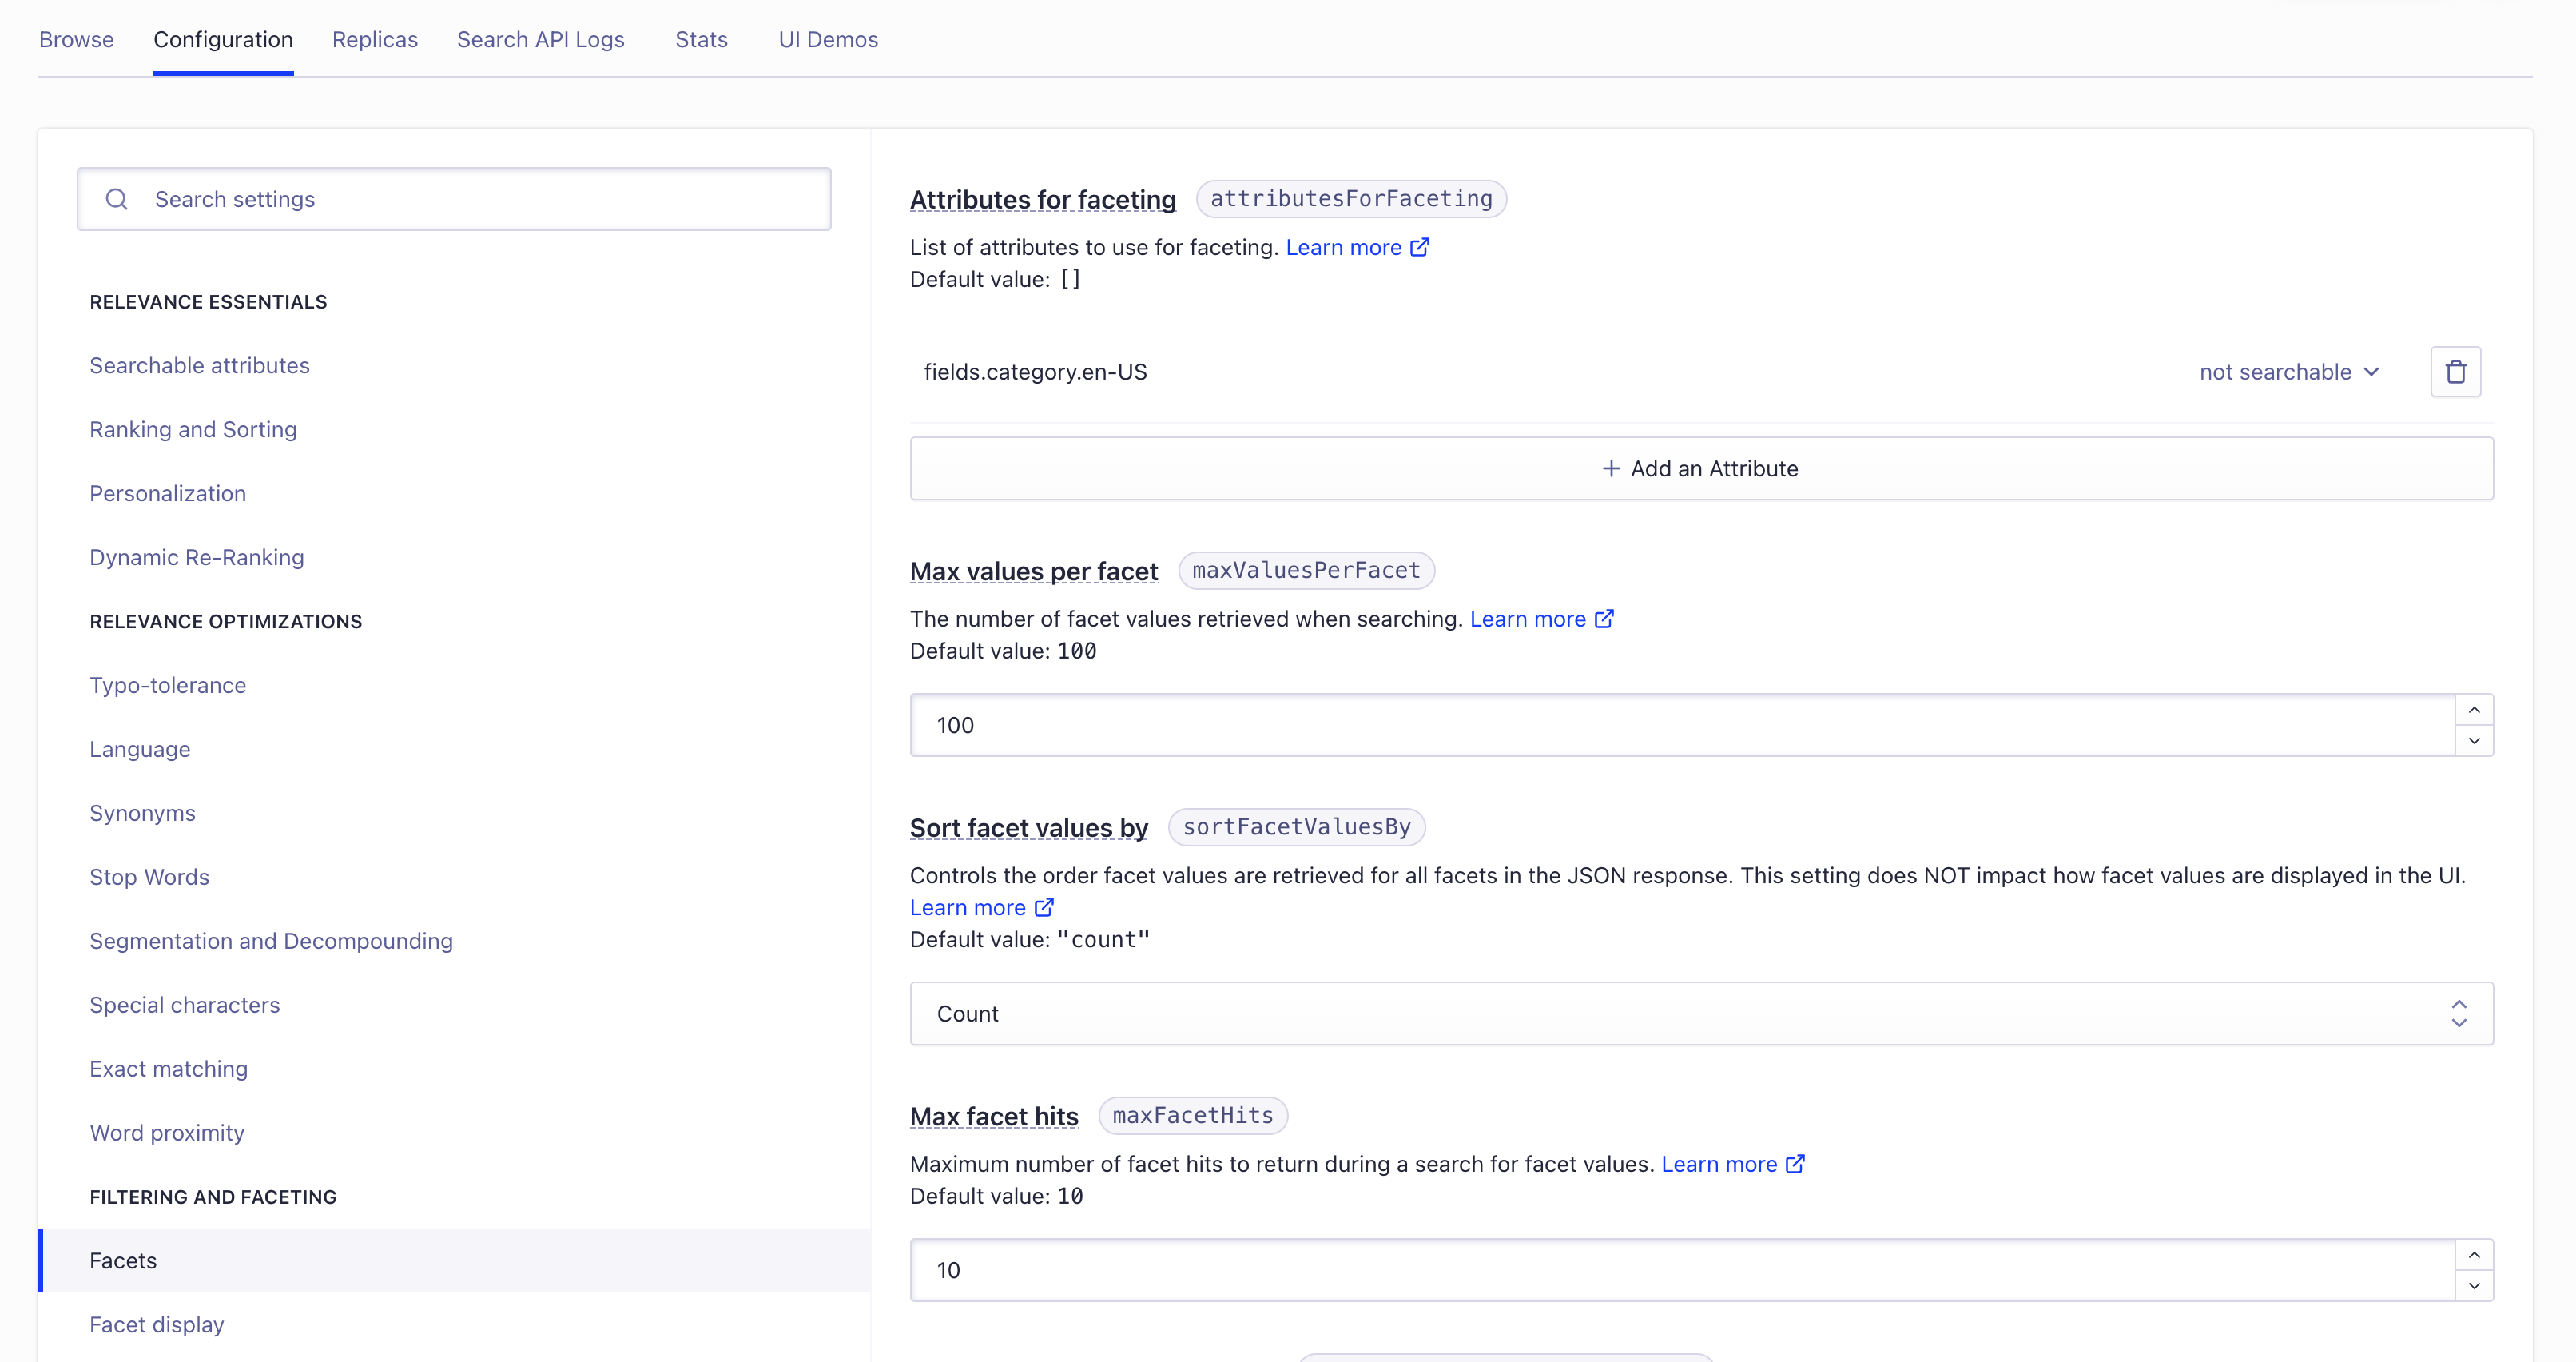Open the Typo-tolerance settings section
Viewport: 2576px width, 1362px height.
click(167, 683)
